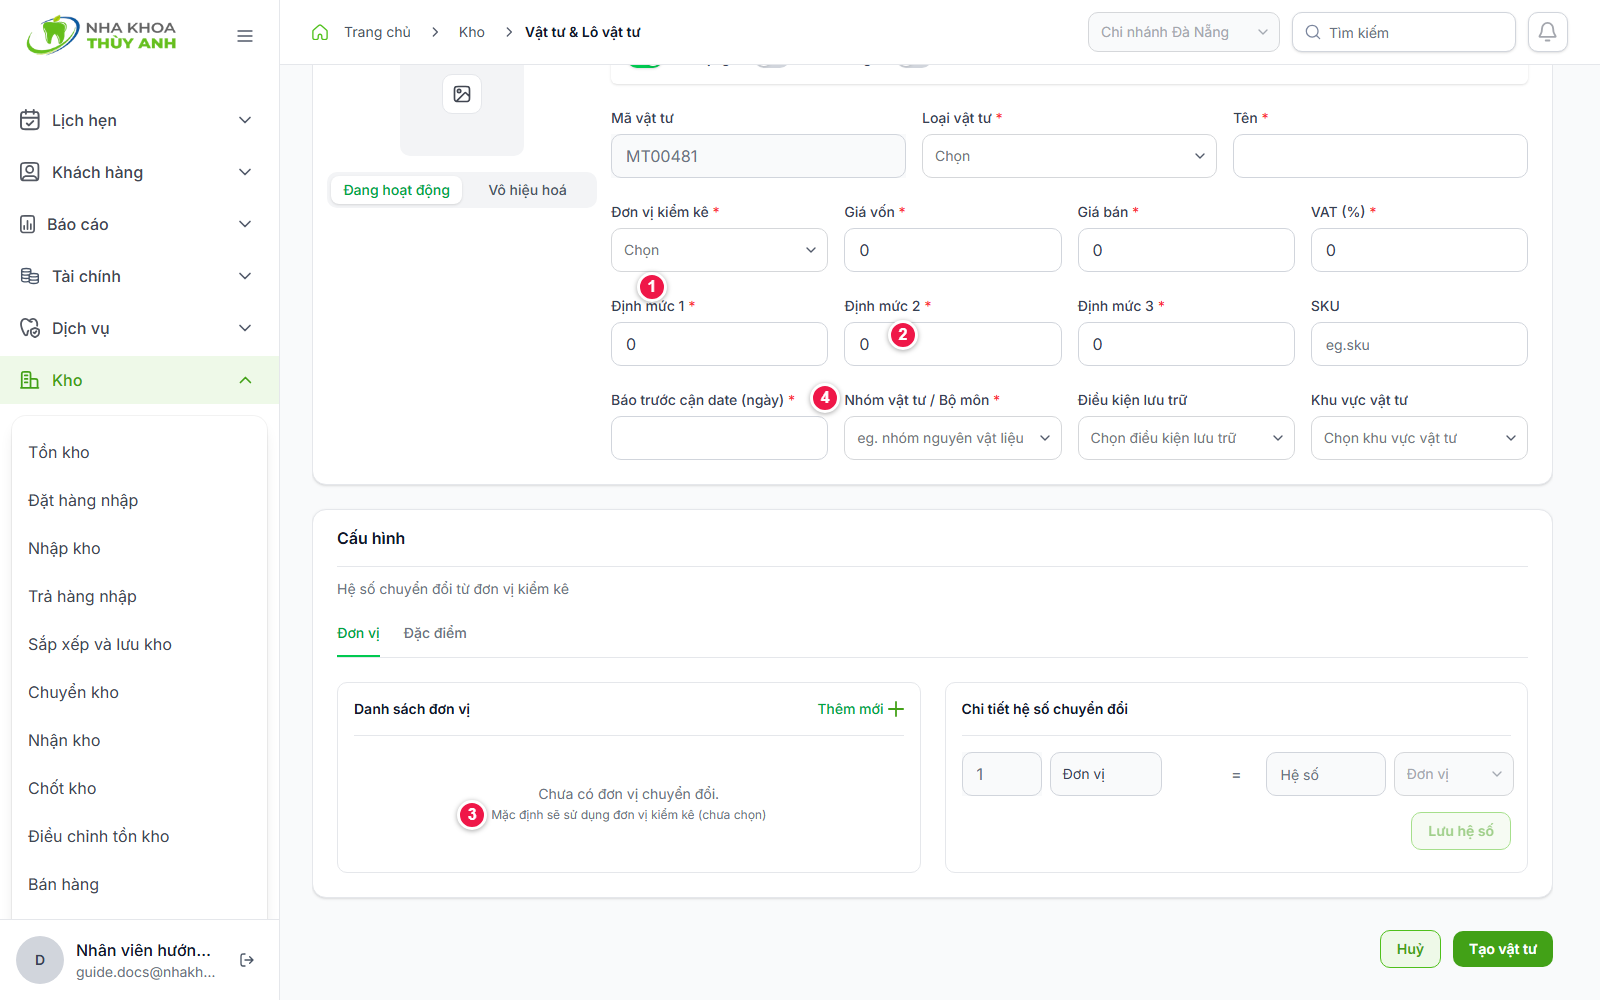The height and width of the screenshot is (1000, 1600).
Task: Click the Dịch vụ sidebar icon
Action: click(30, 328)
